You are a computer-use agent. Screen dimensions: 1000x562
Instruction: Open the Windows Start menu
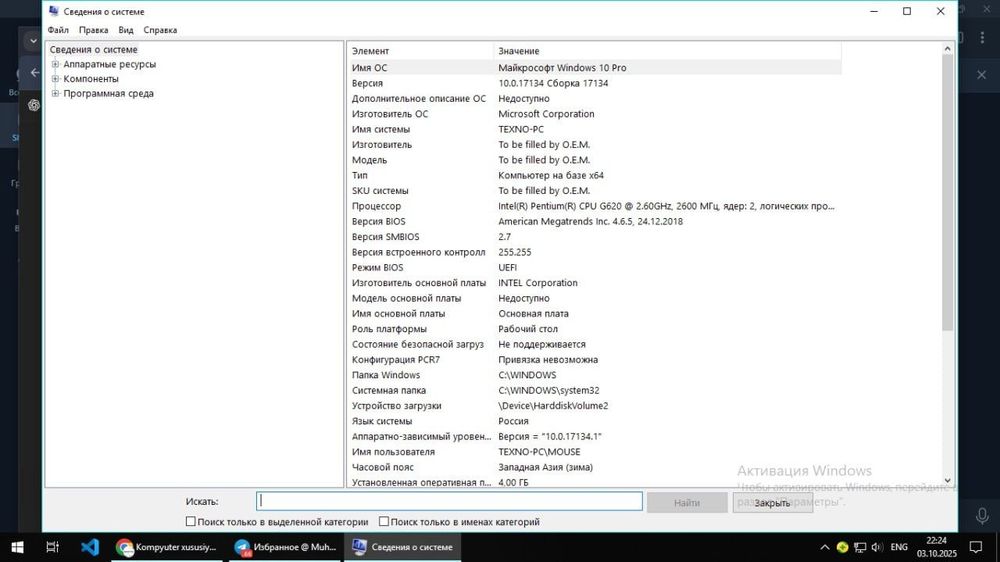click(x=17, y=547)
